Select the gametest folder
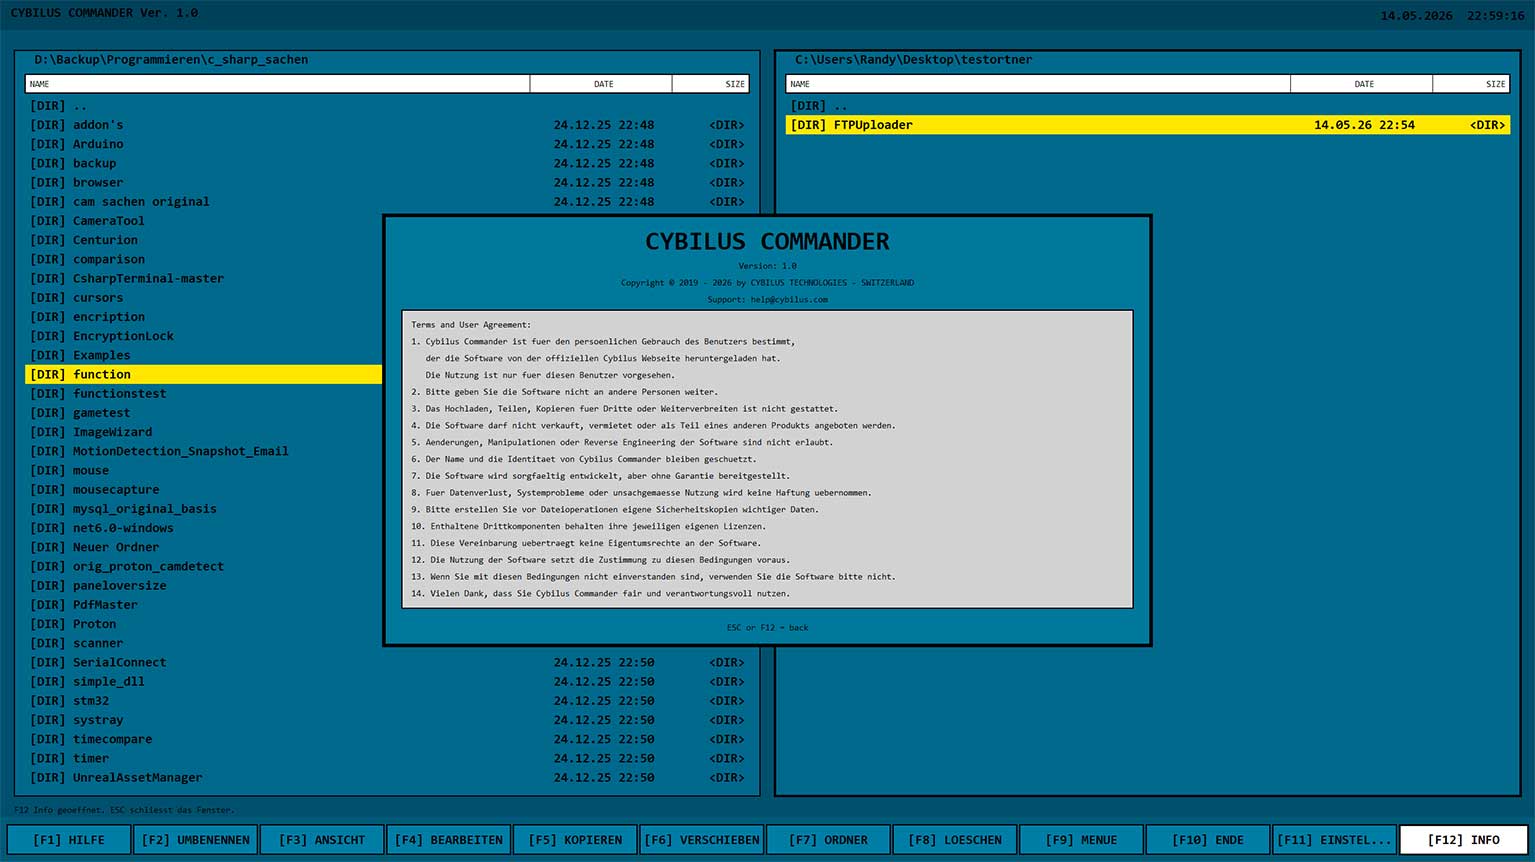The image size is (1535, 862). 204,413
